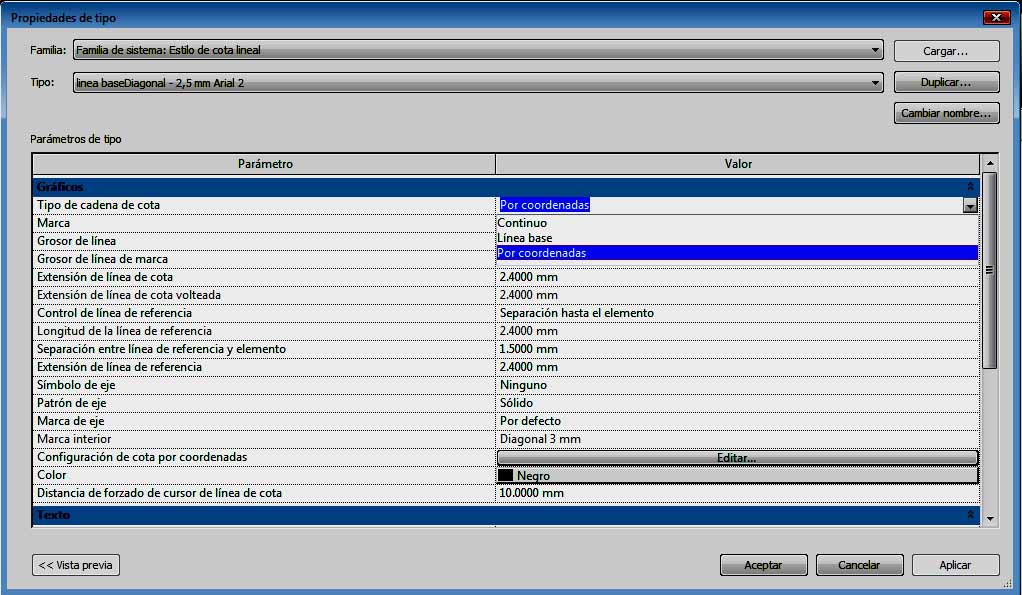Open the Familia dropdown
1022x595 pixels.
pyautogui.click(x=875, y=50)
